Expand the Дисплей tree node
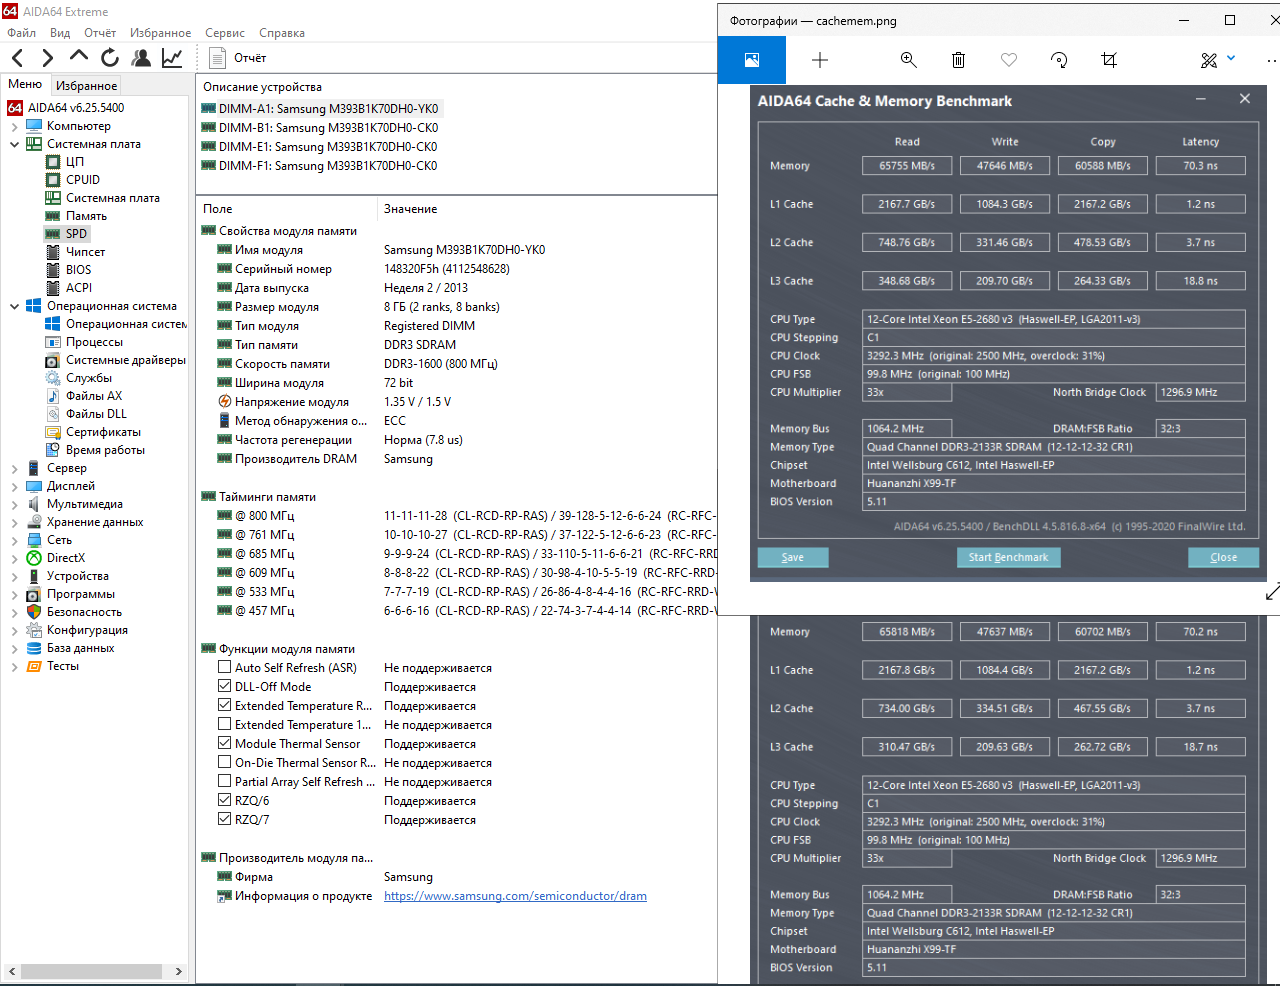The height and width of the screenshot is (986, 1280). tap(14, 487)
